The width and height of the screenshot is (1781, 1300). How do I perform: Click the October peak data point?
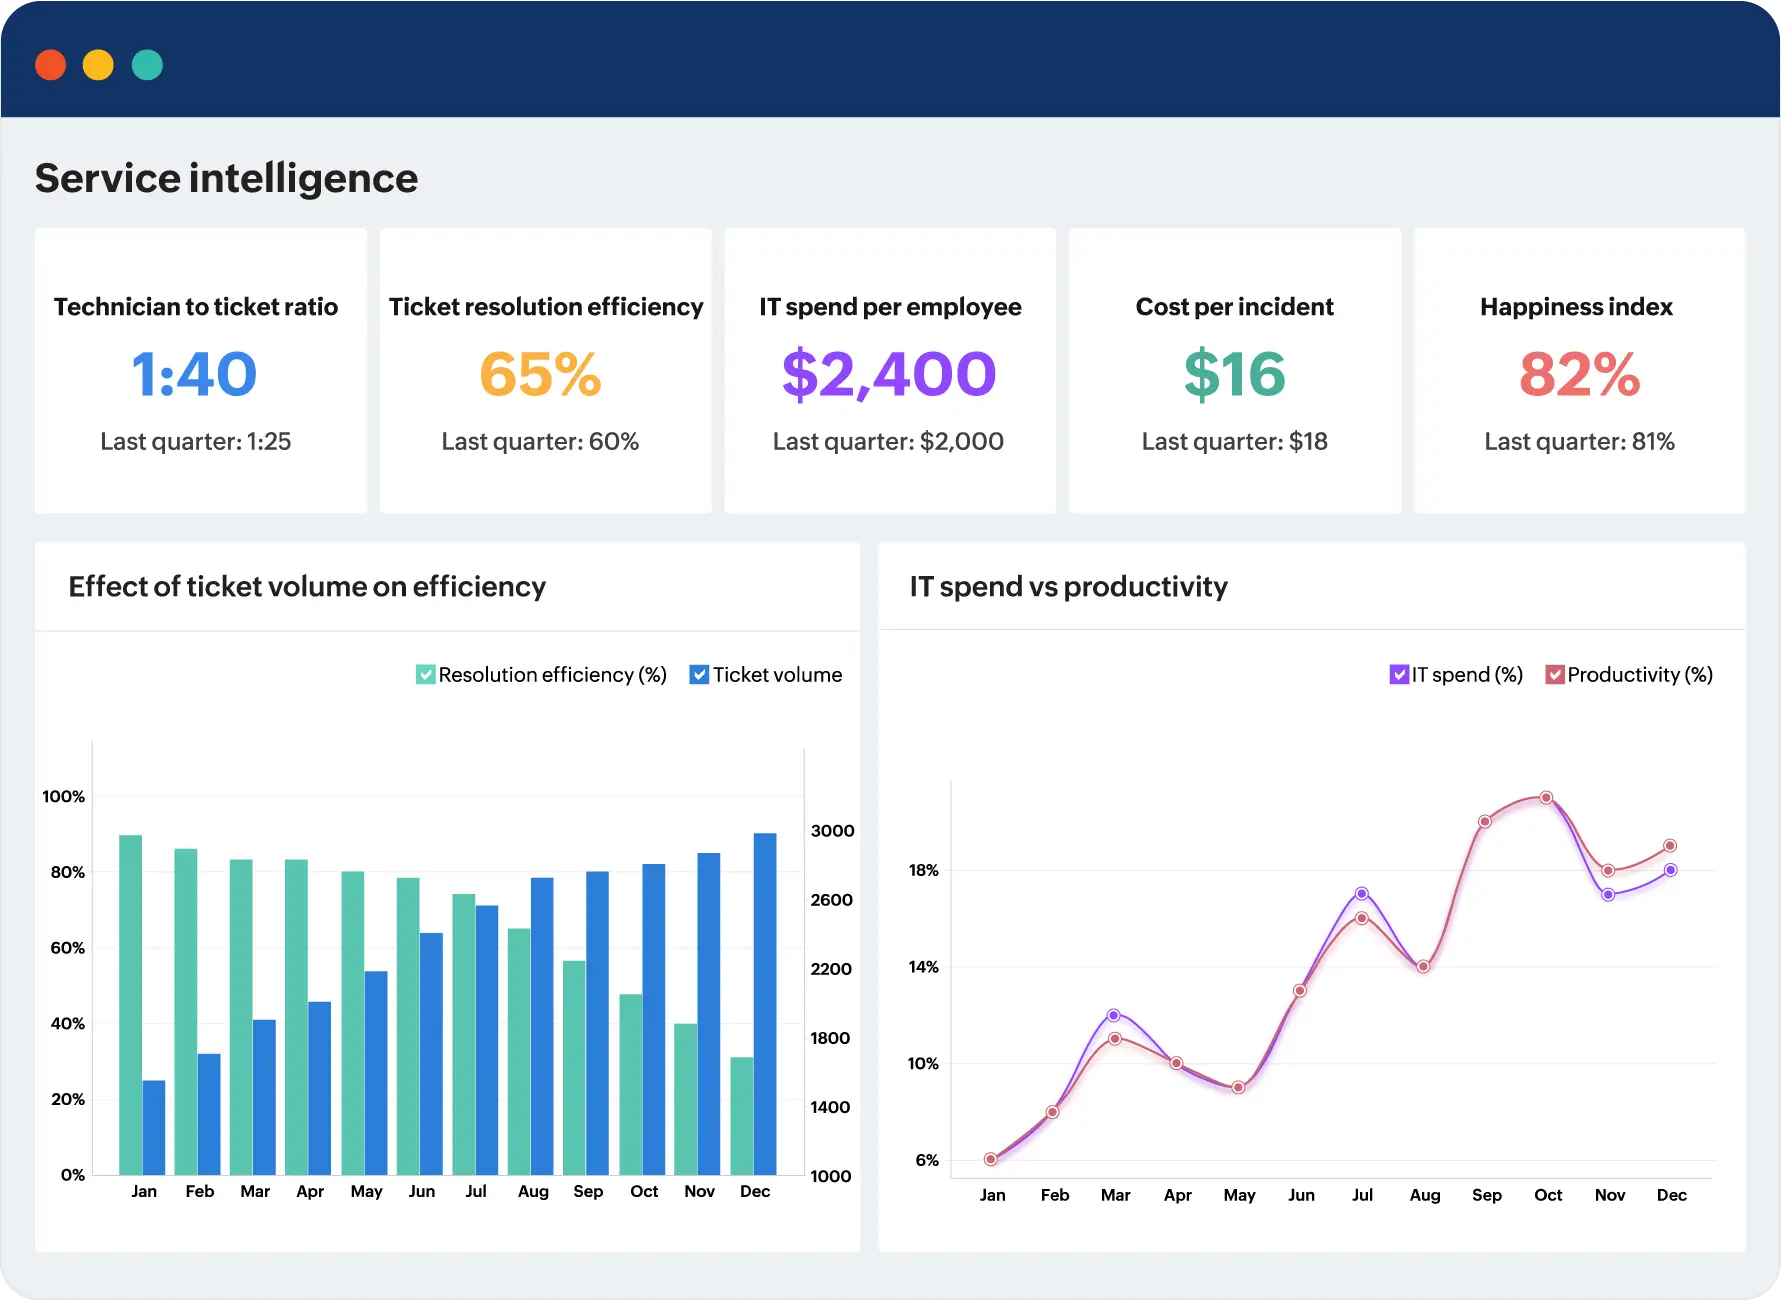(x=1546, y=798)
